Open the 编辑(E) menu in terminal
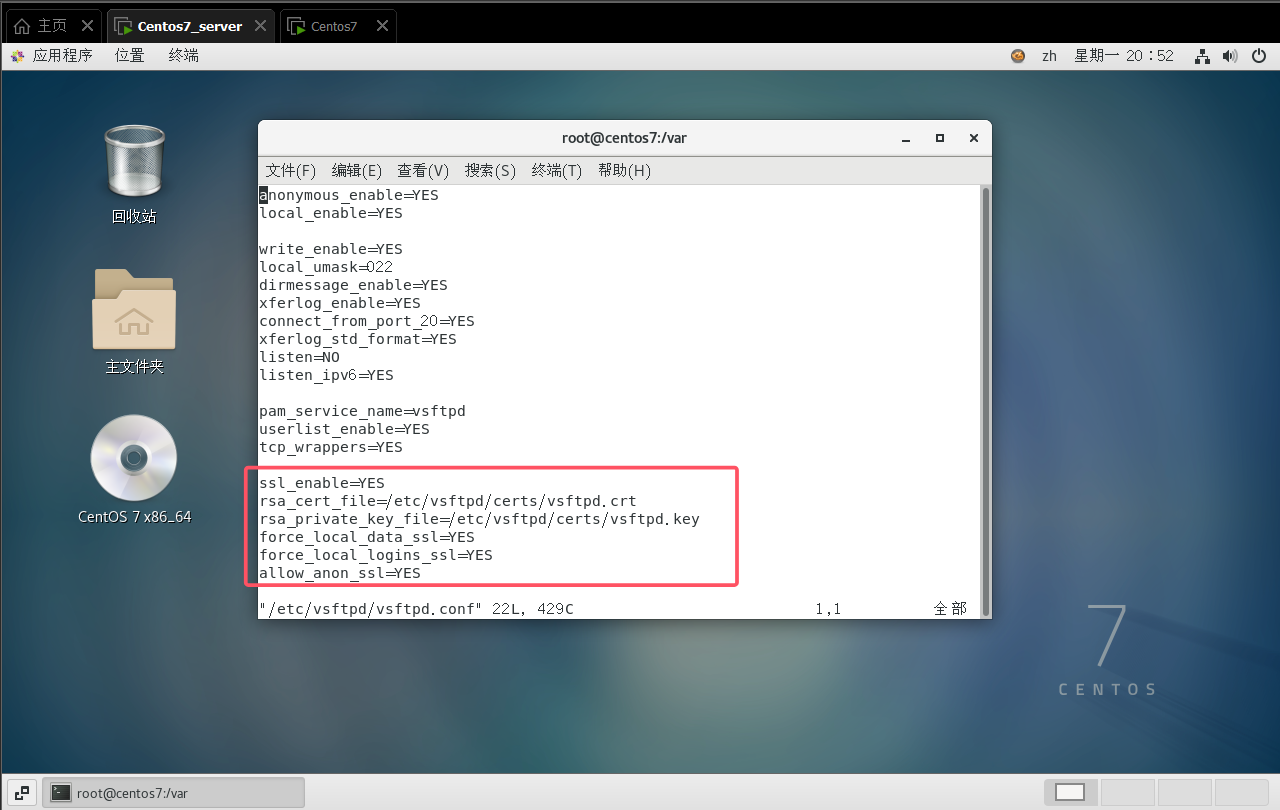The image size is (1280, 810). (x=356, y=171)
